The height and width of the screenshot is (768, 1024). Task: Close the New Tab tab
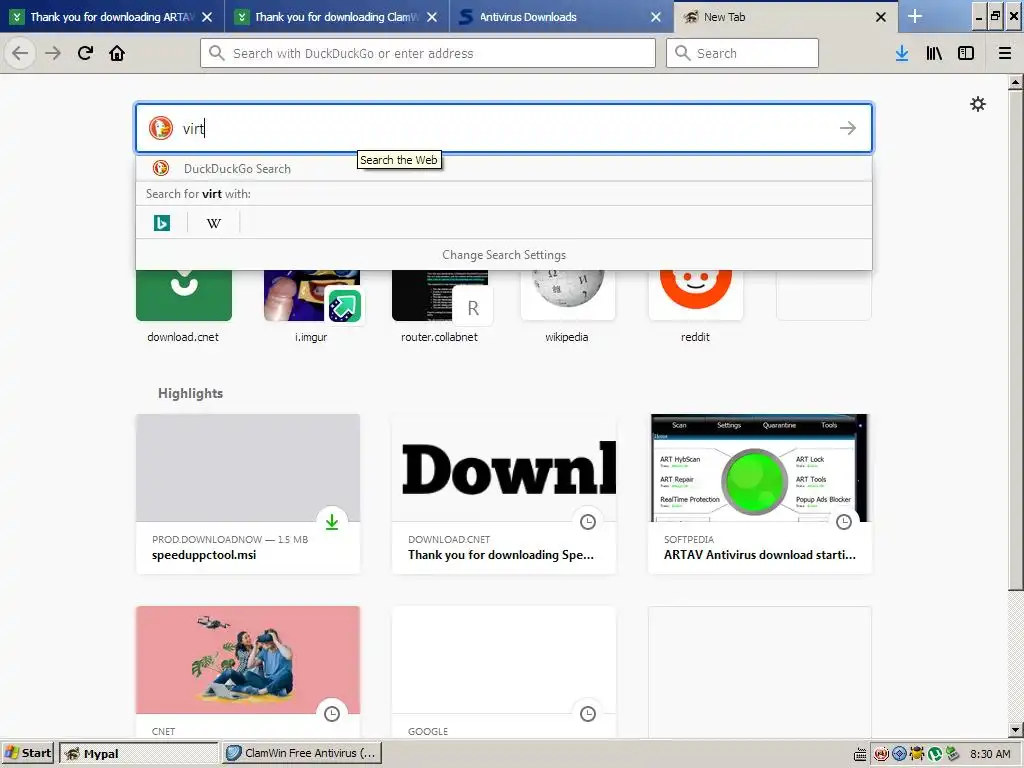pyautogui.click(x=881, y=17)
